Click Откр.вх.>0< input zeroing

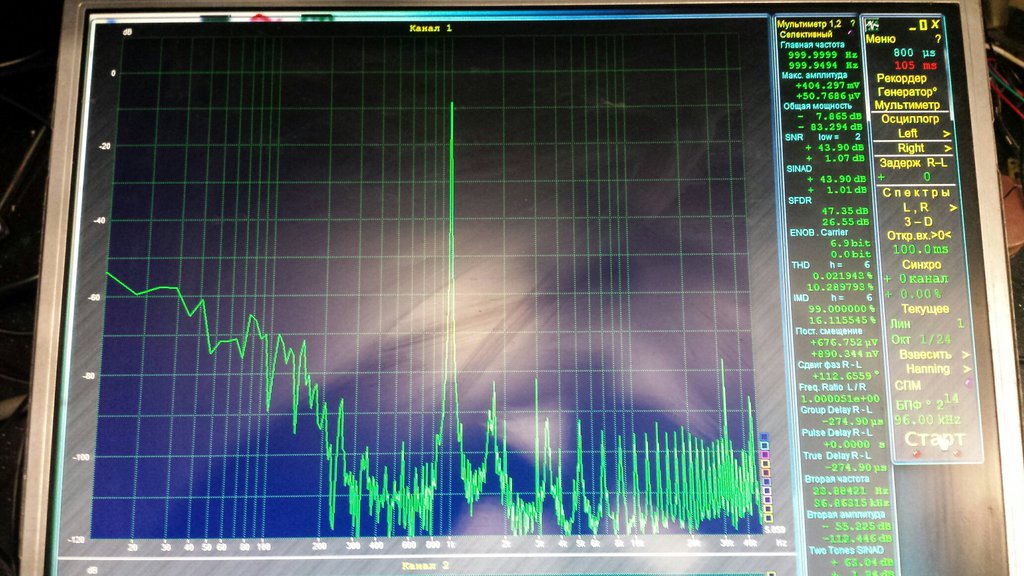[918, 235]
